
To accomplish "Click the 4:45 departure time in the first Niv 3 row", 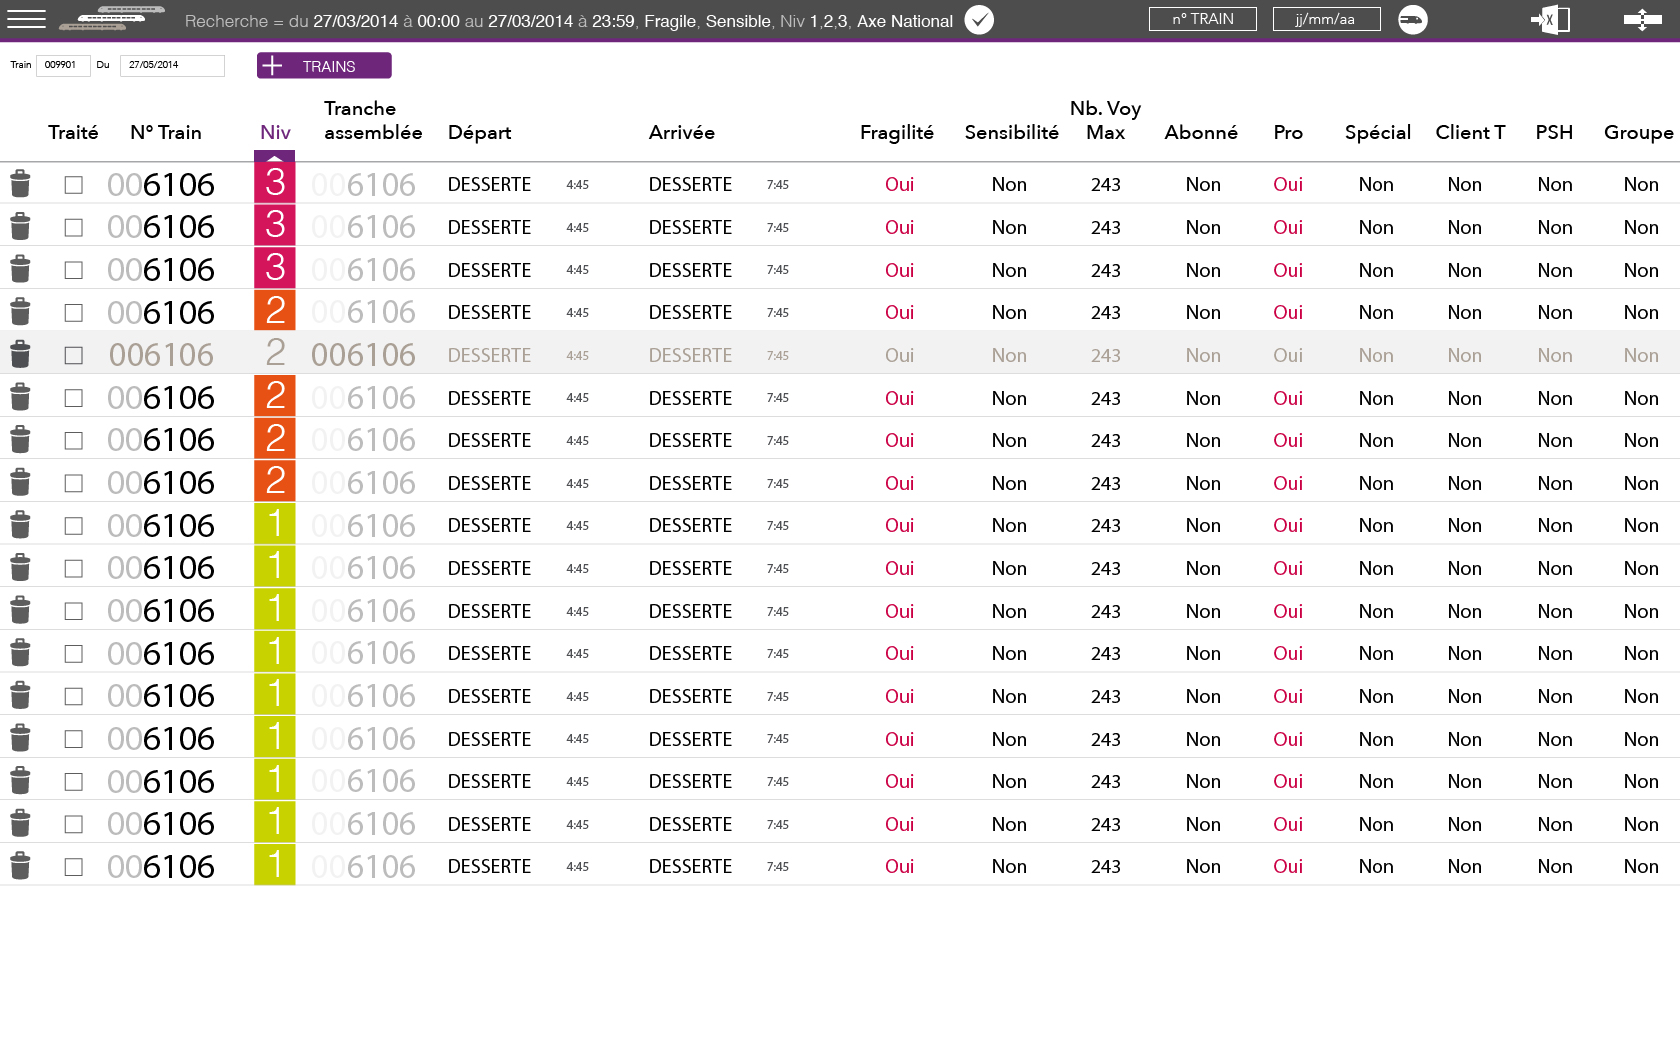I will (x=577, y=185).
